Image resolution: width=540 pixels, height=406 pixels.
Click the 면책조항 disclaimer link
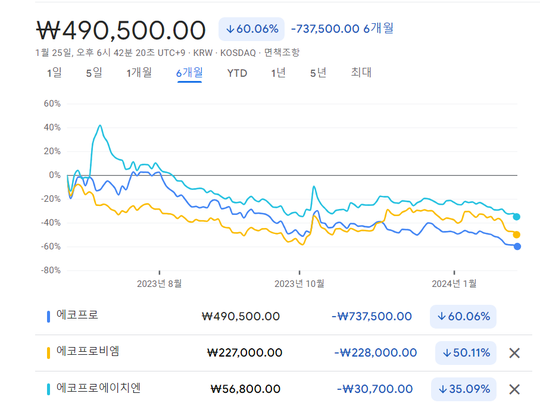point(282,53)
